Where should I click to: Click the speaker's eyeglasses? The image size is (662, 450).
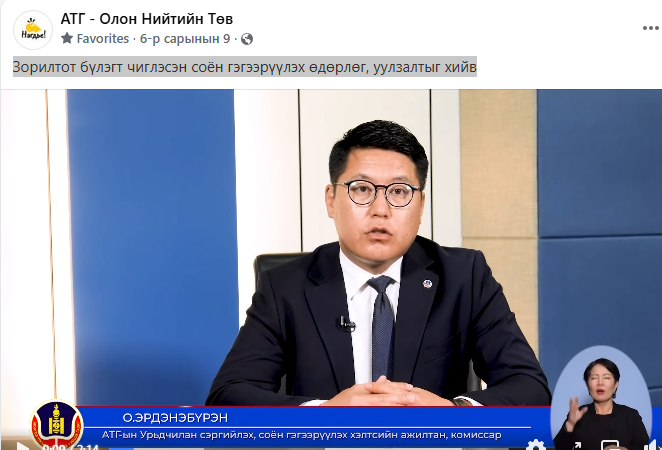(x=376, y=192)
